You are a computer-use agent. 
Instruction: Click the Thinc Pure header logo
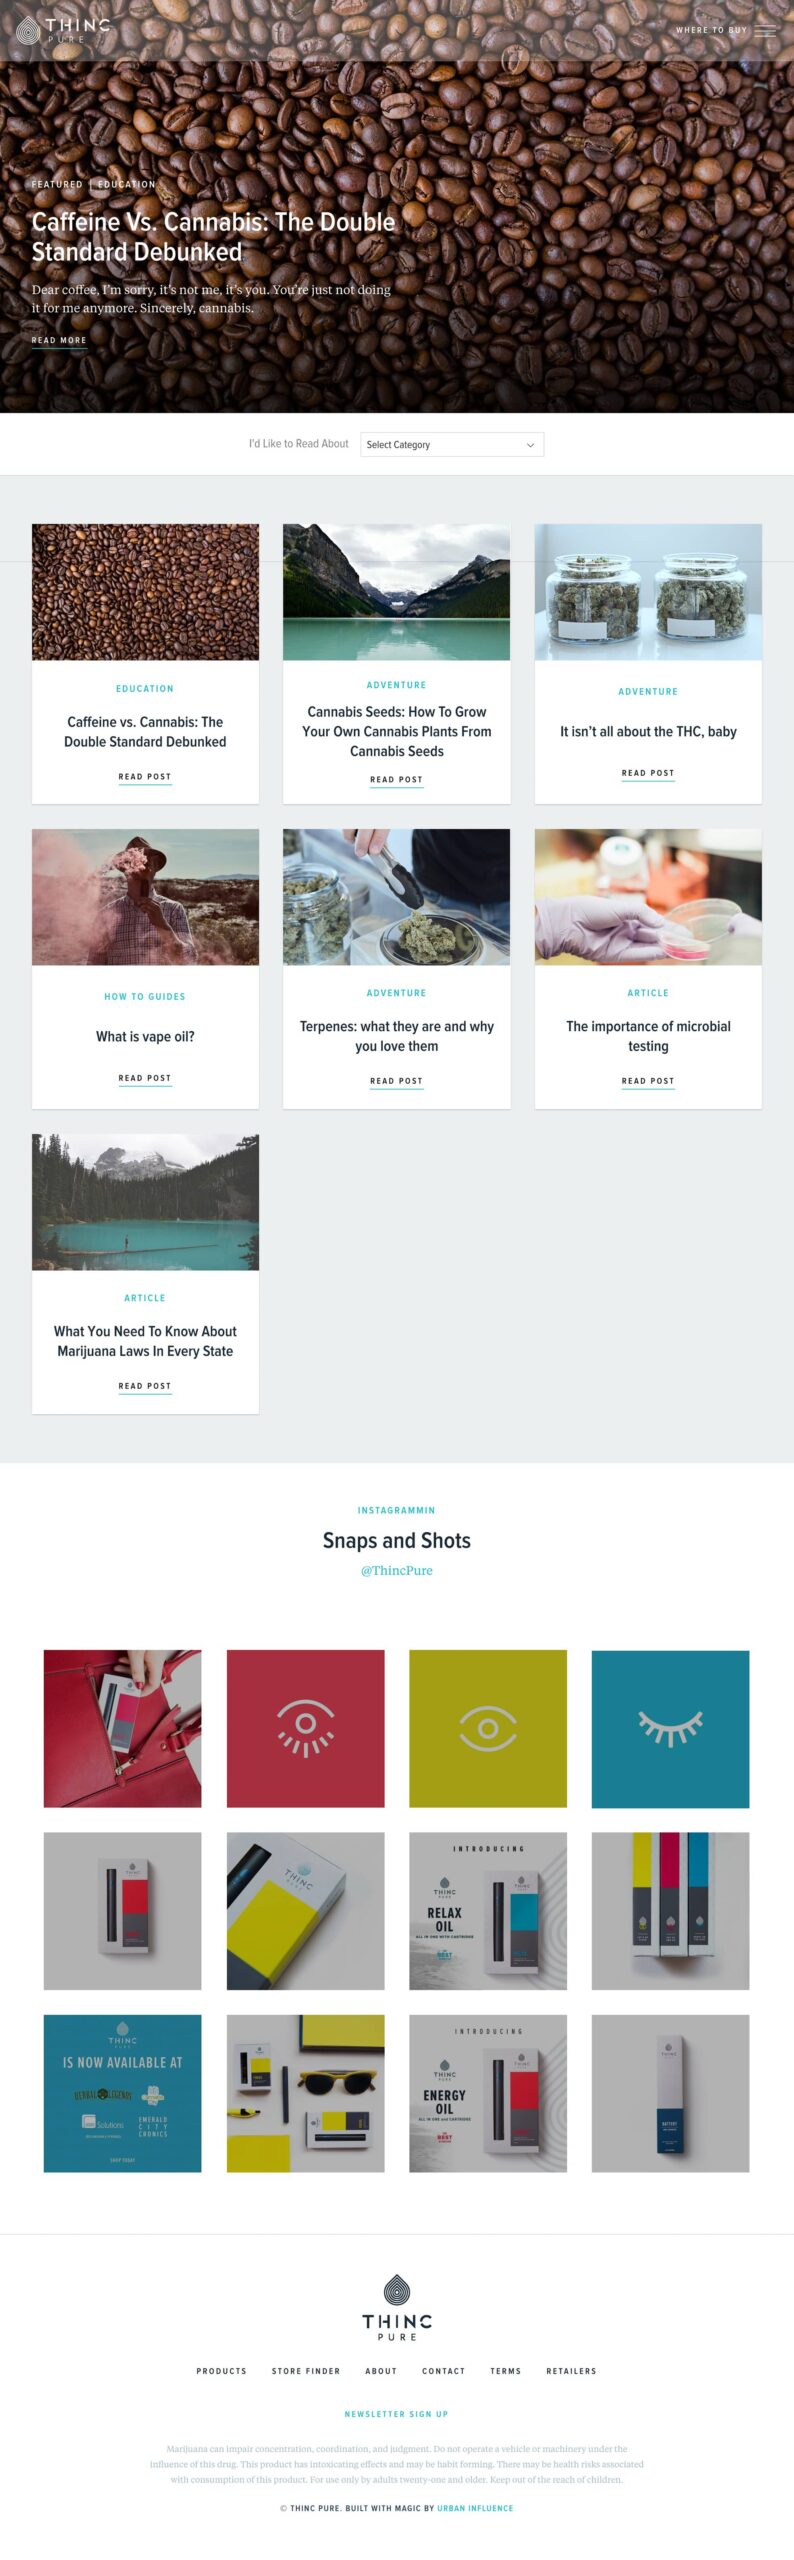(x=63, y=30)
